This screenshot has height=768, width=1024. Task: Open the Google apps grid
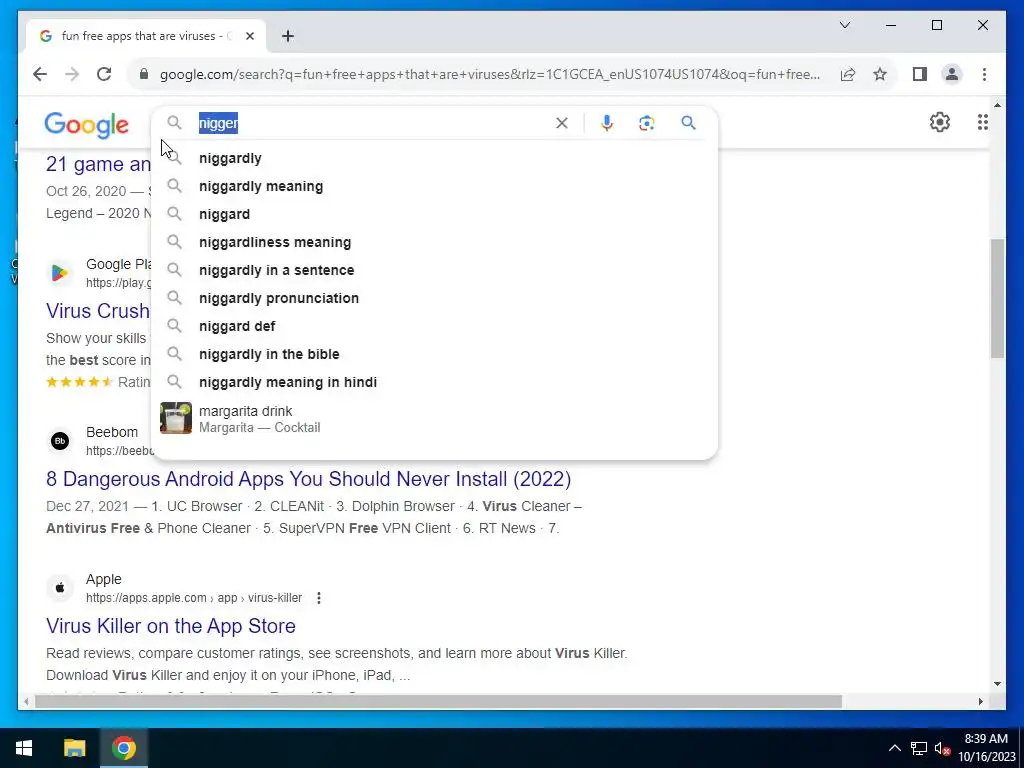(982, 122)
